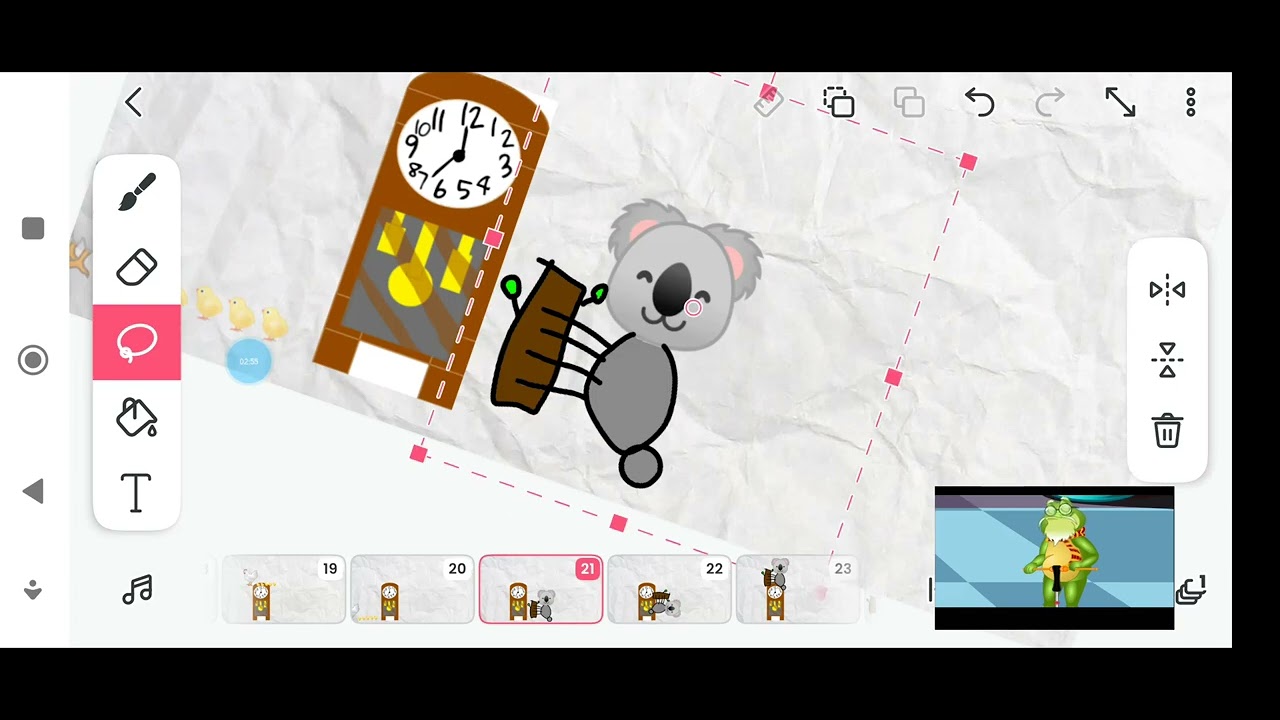Go back with the left chevron
Viewport: 1280px width, 720px height.
click(x=134, y=102)
